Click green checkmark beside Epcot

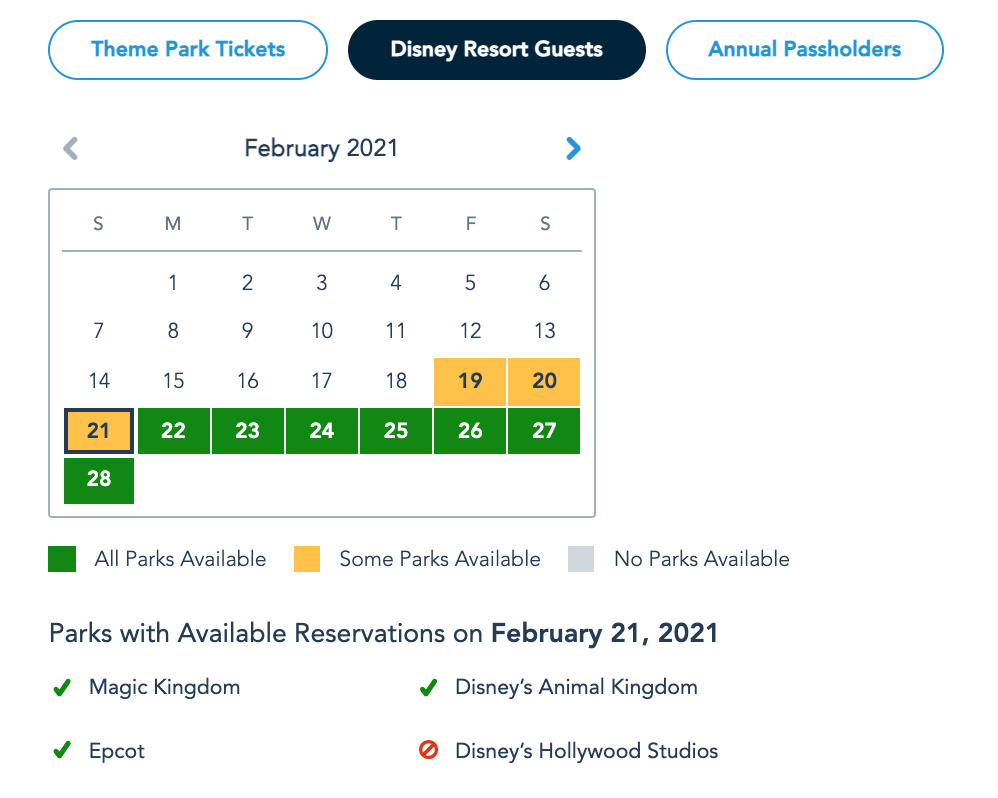62,751
